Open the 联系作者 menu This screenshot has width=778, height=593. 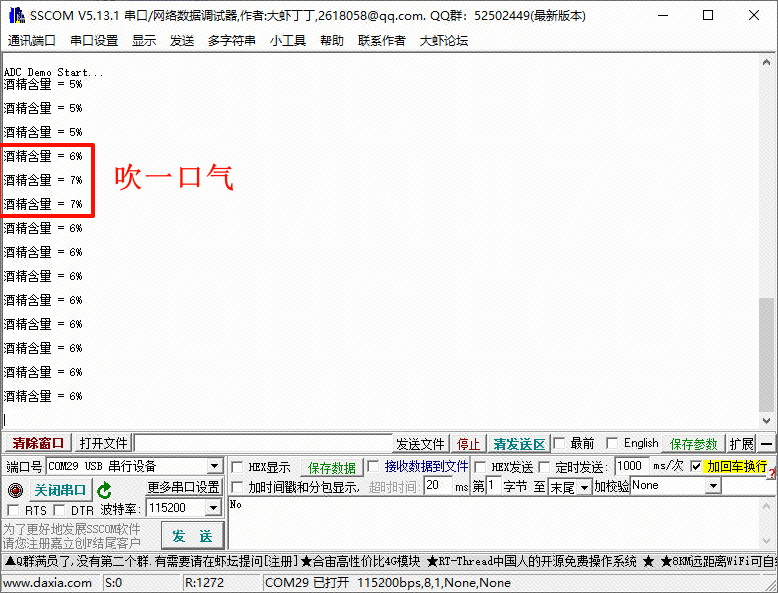pyautogui.click(x=382, y=40)
